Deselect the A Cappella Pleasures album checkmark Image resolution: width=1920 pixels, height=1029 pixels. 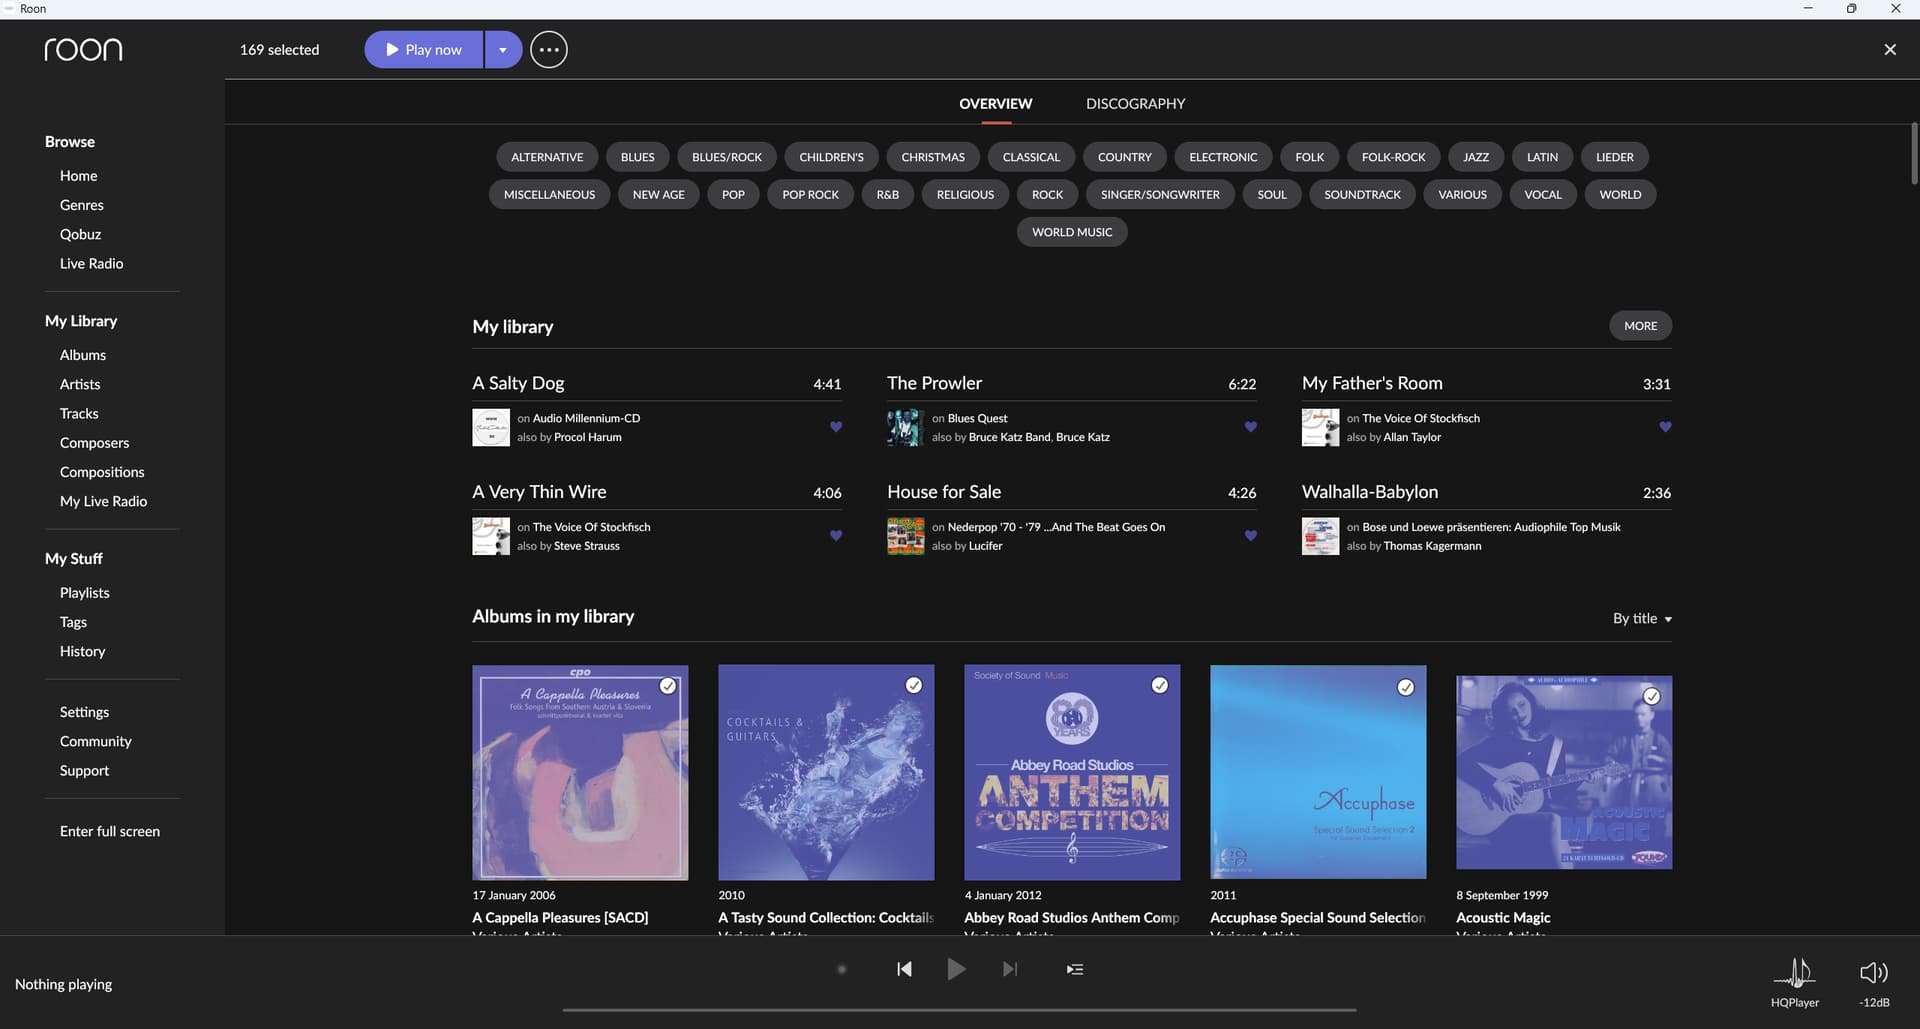pyautogui.click(x=667, y=686)
